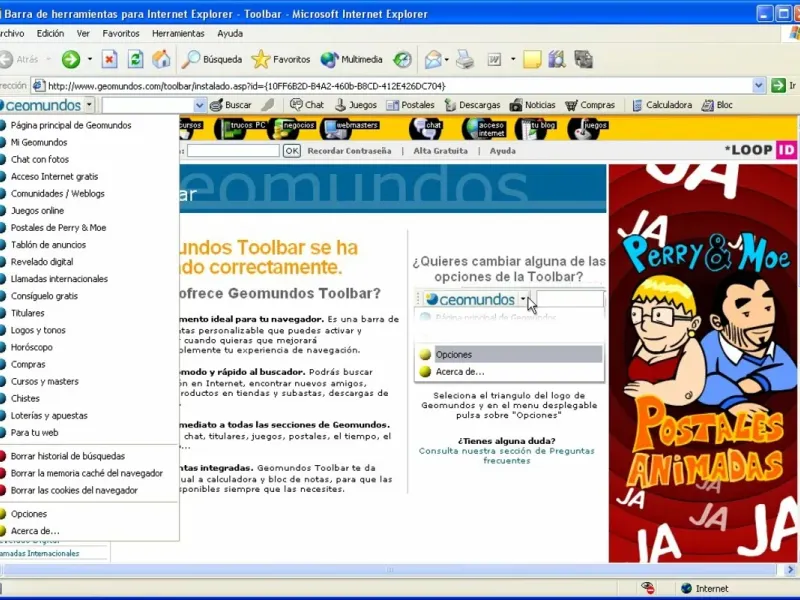
Task: Launch Calculadora from the Geomundos toolbar
Action: pyautogui.click(x=662, y=105)
